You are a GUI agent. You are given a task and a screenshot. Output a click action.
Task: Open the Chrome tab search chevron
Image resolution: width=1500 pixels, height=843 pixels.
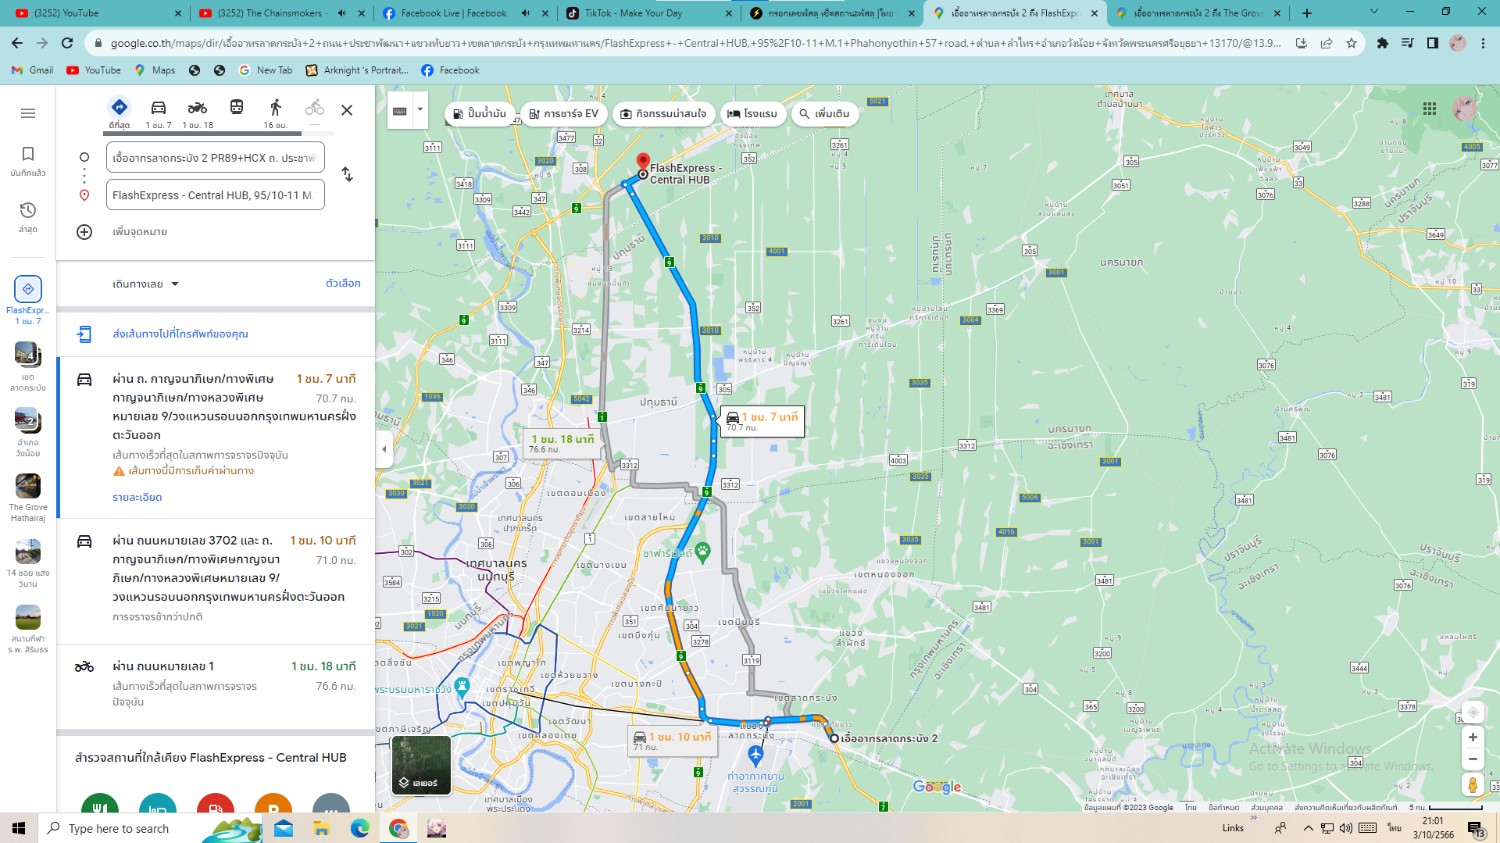click(1373, 12)
